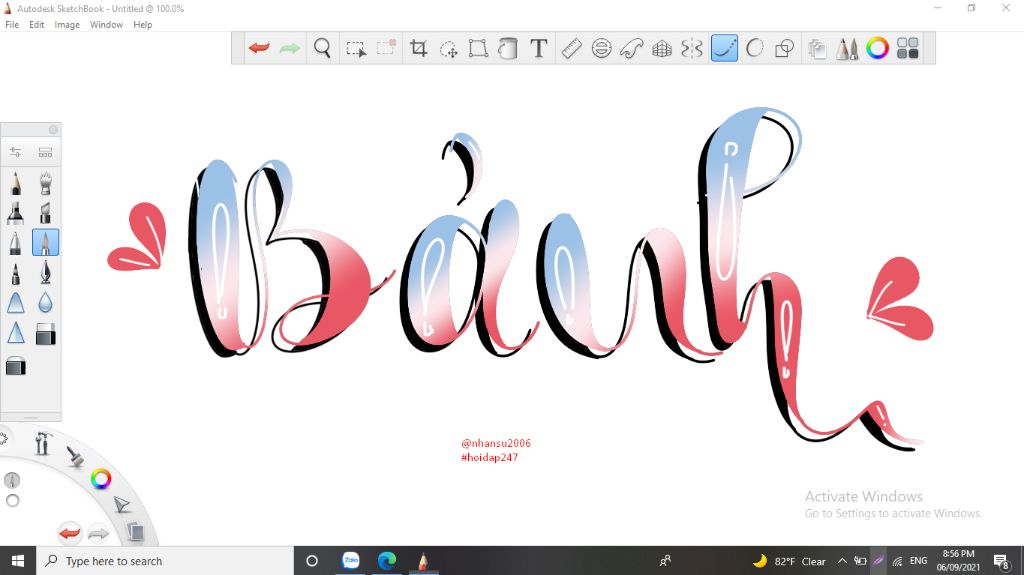Open the Brush Palette from toolbar
This screenshot has height=575, width=1024.
pyautogui.click(x=847, y=48)
